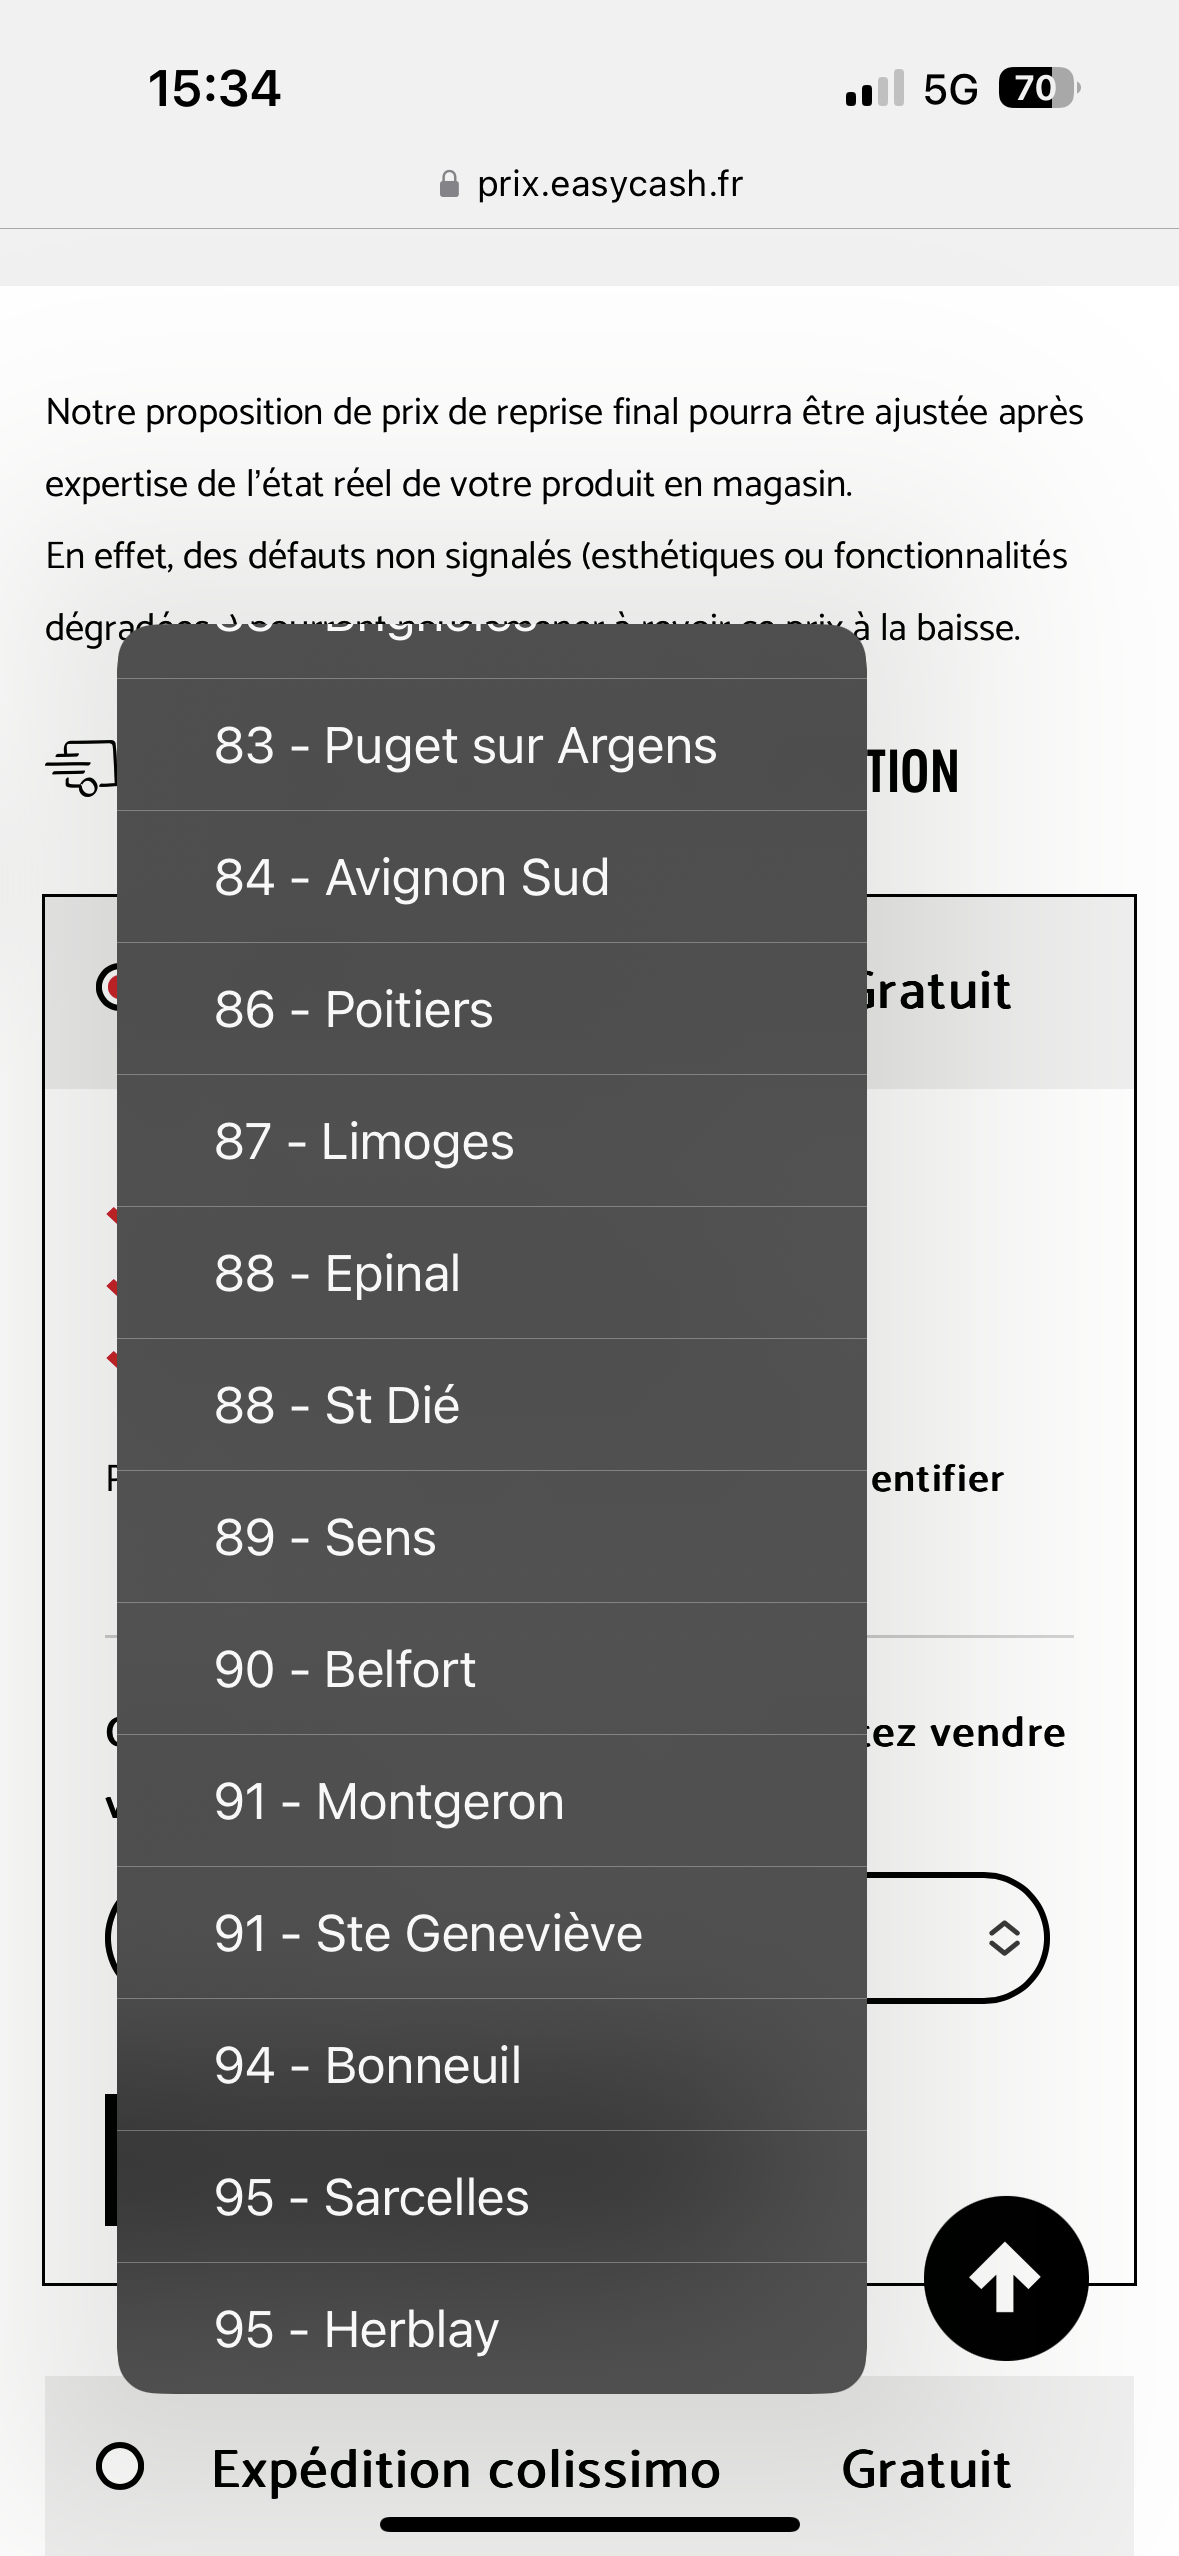Select 95 - Sarcelles store
Image resolution: width=1179 pixels, height=2556 pixels.
coord(492,2197)
